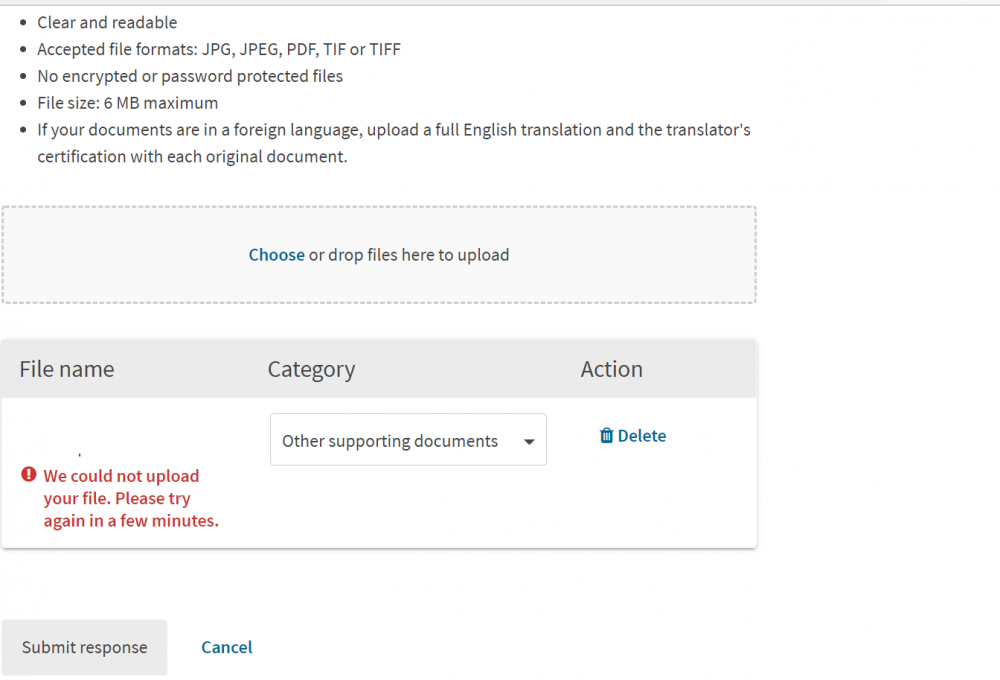Click the Delete action text
Viewport: 1000px width, 680px height.
pyautogui.click(x=642, y=436)
